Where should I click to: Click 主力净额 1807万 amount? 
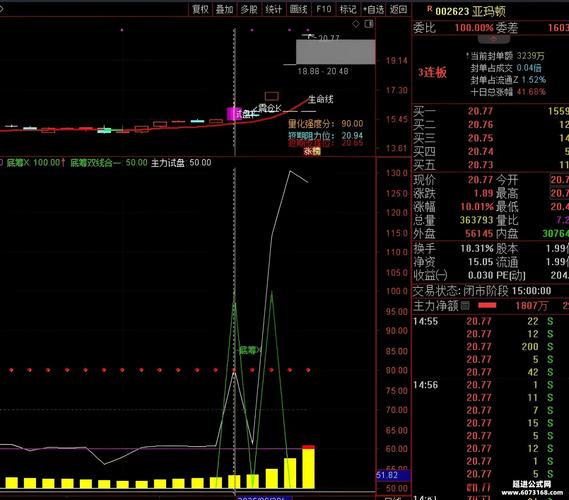pos(531,306)
